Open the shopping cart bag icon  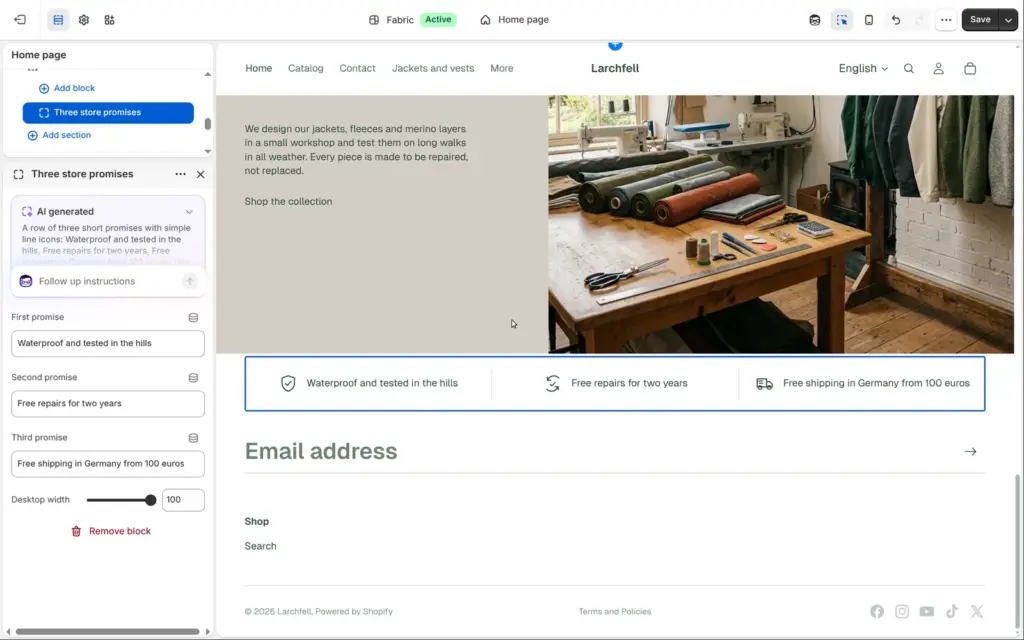pos(970,69)
